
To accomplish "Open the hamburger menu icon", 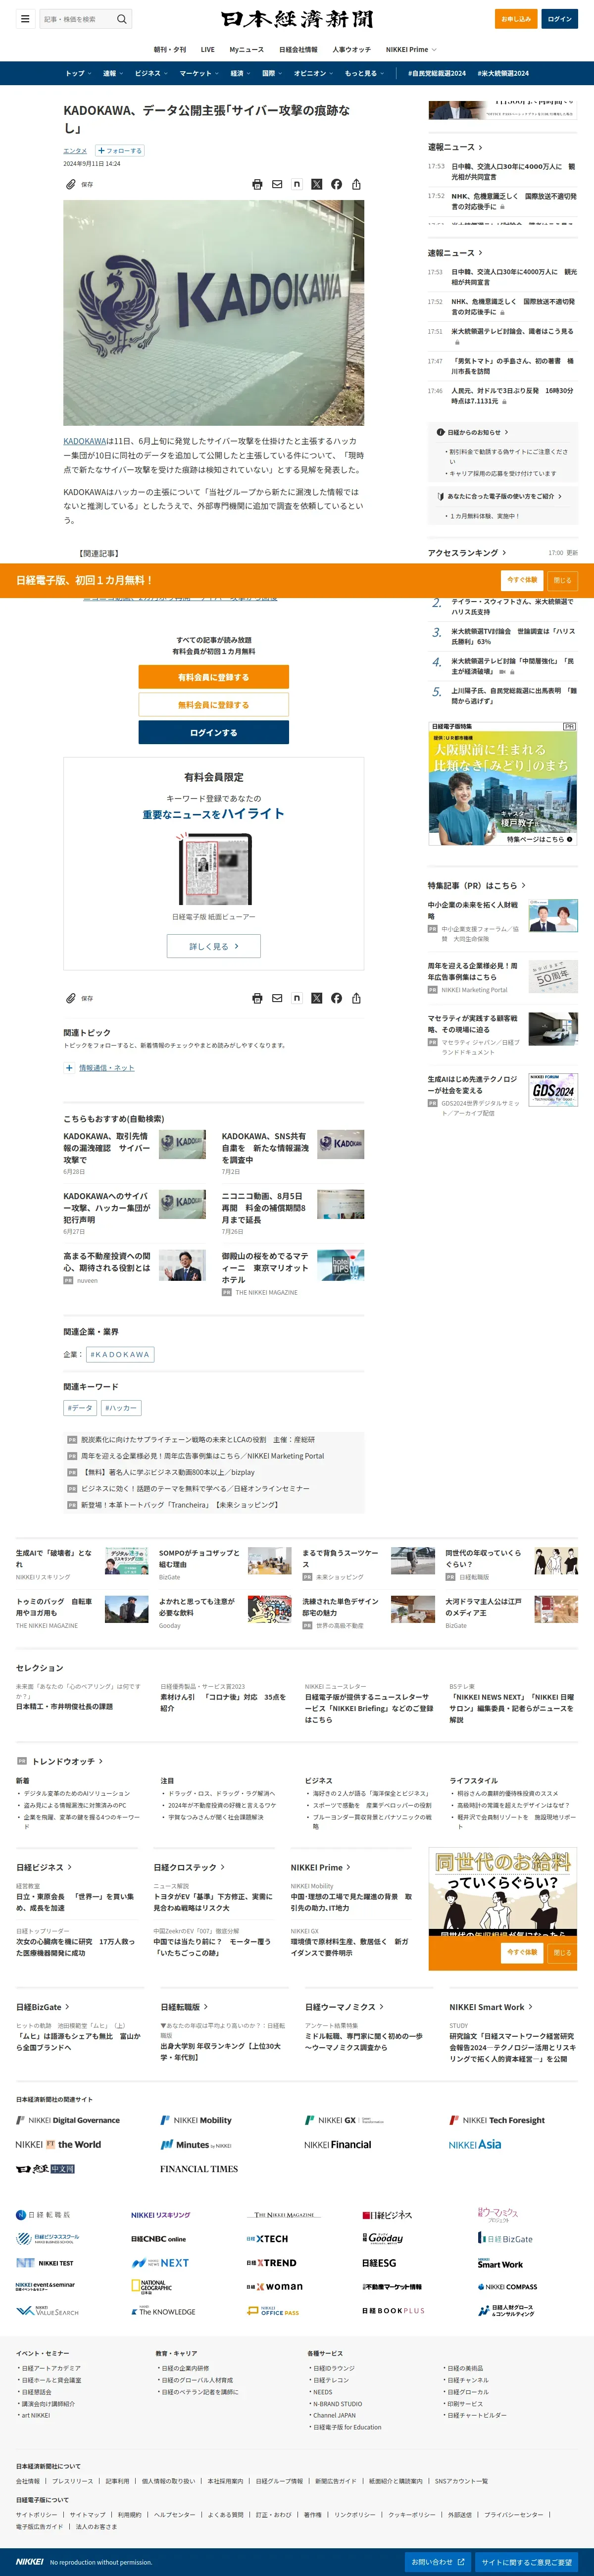I will click(25, 19).
